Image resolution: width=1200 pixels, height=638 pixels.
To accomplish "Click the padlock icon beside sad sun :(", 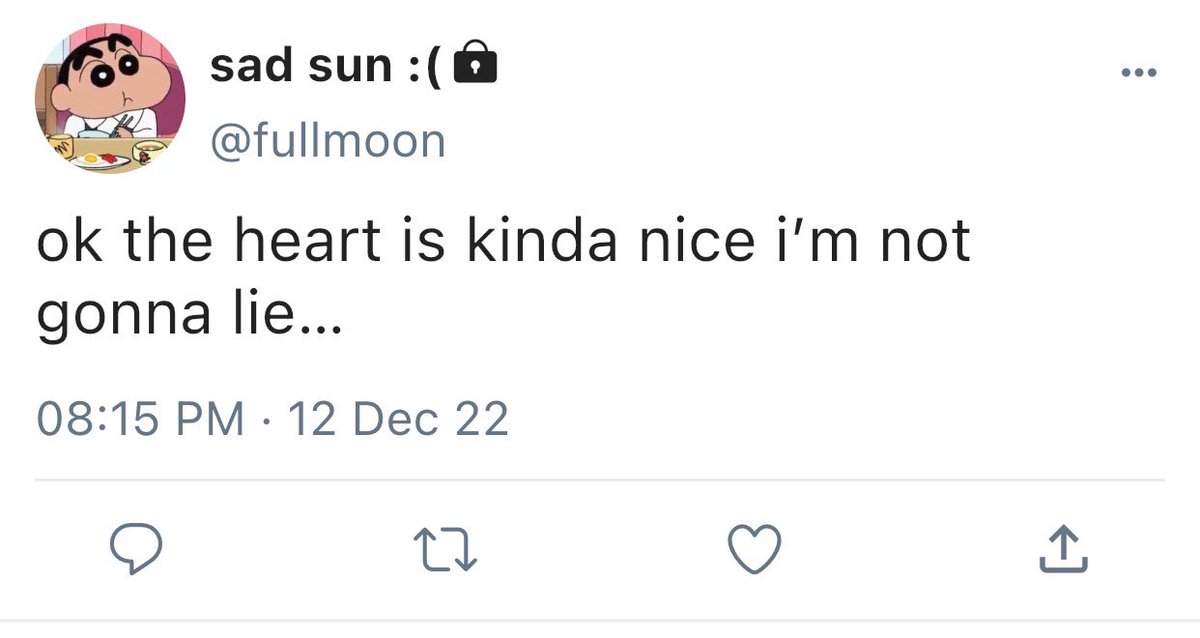I will (474, 66).
